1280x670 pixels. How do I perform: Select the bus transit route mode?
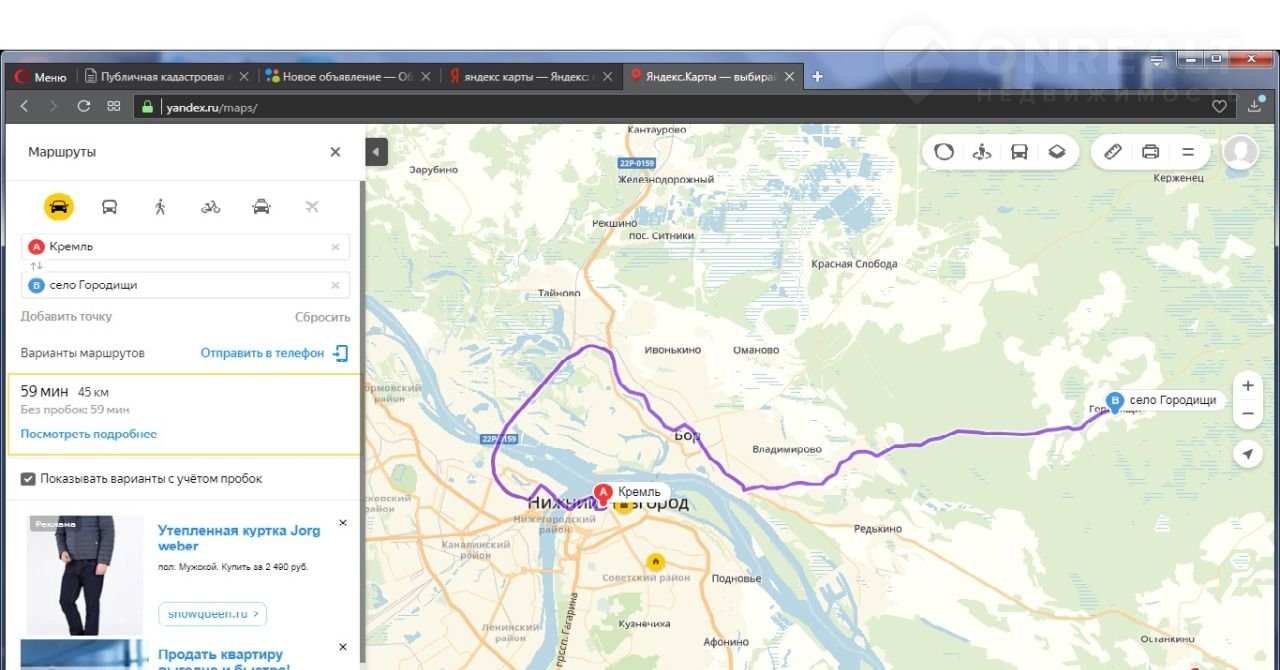click(110, 207)
